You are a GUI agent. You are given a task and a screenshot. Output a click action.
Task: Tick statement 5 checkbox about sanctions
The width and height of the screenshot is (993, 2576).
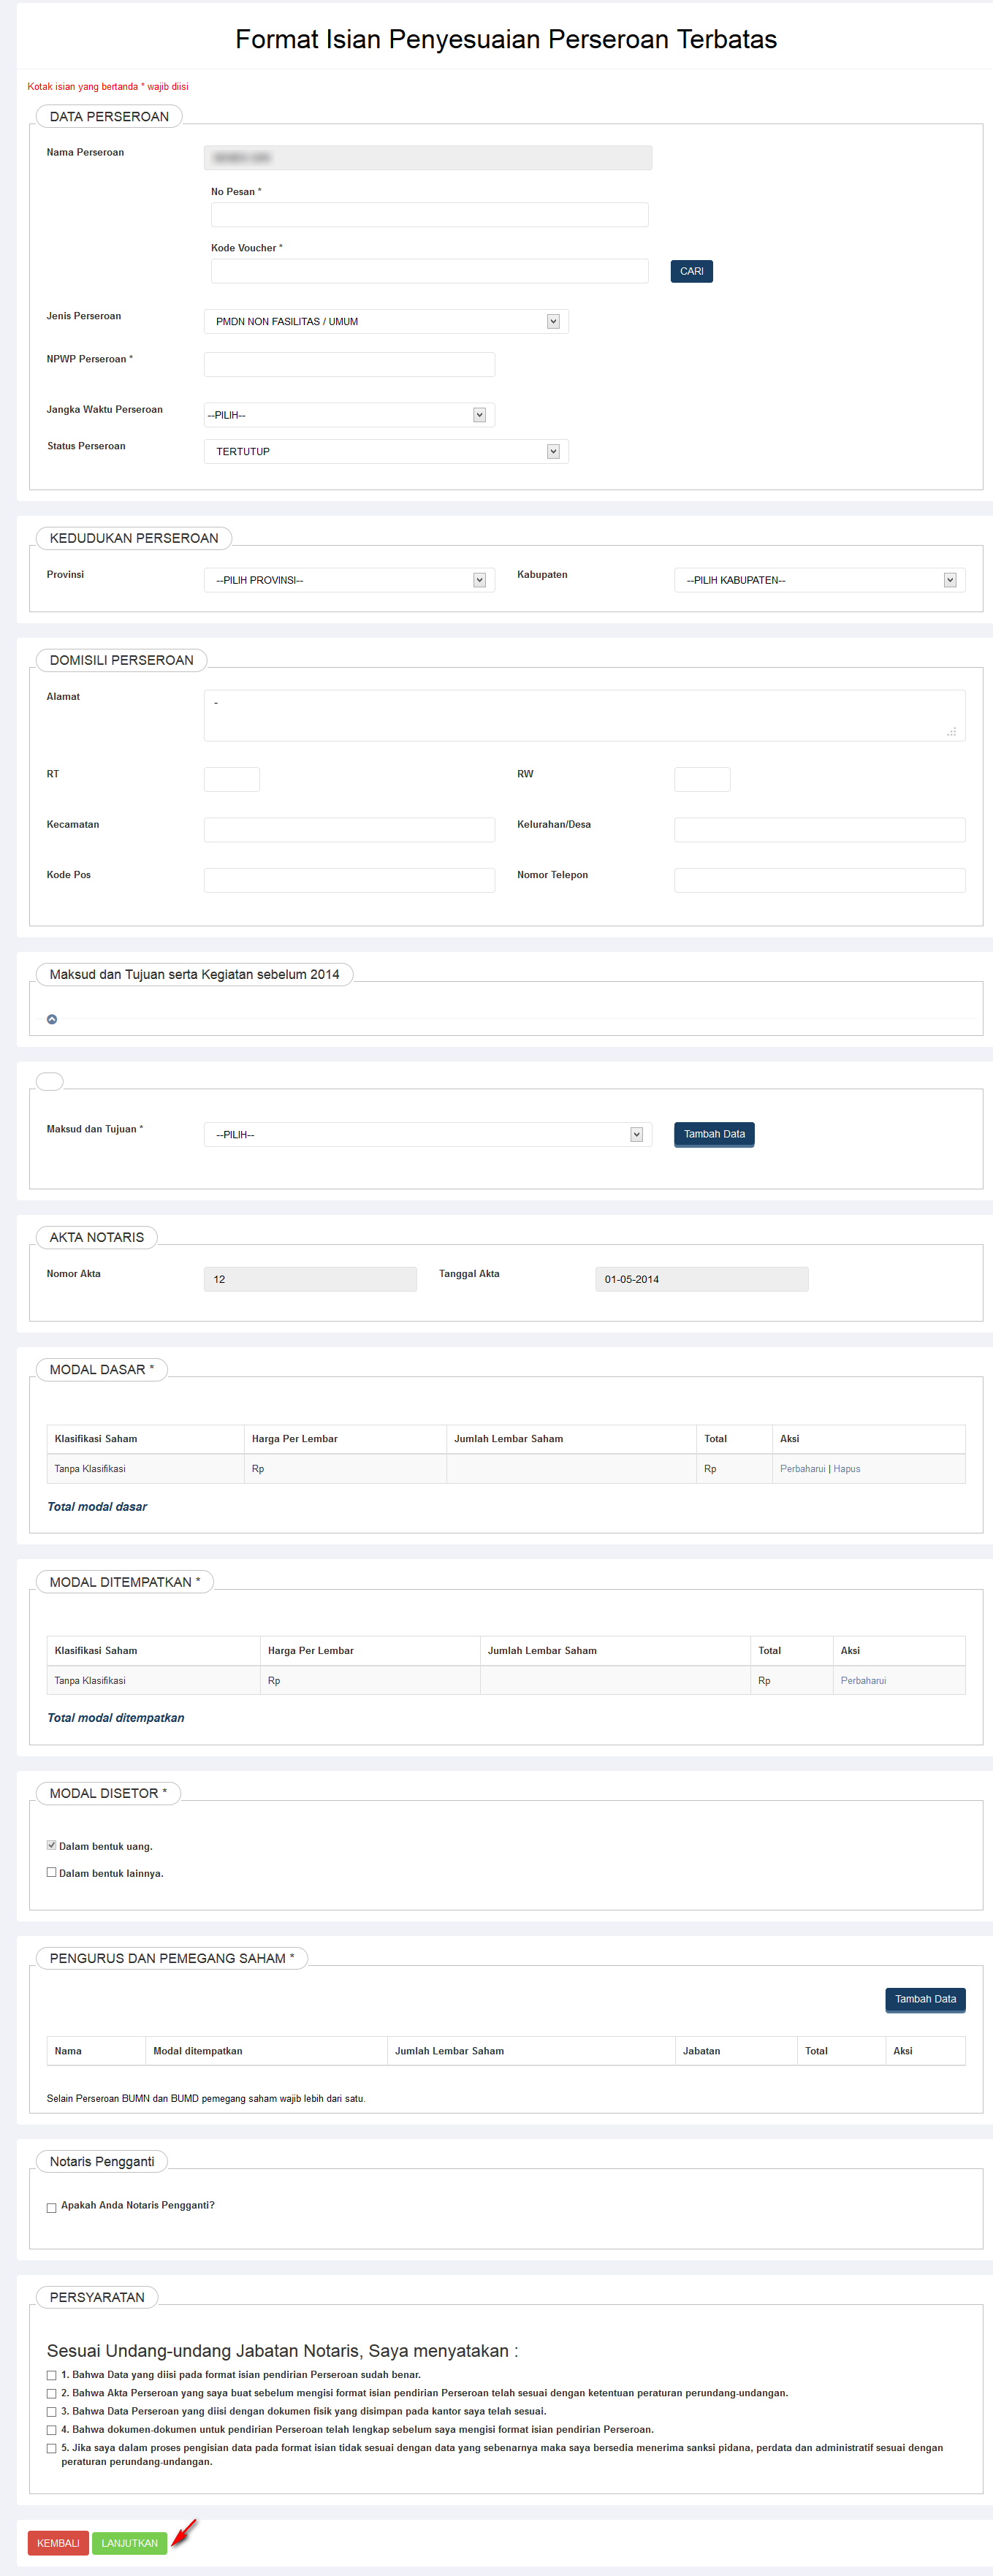click(52, 2448)
